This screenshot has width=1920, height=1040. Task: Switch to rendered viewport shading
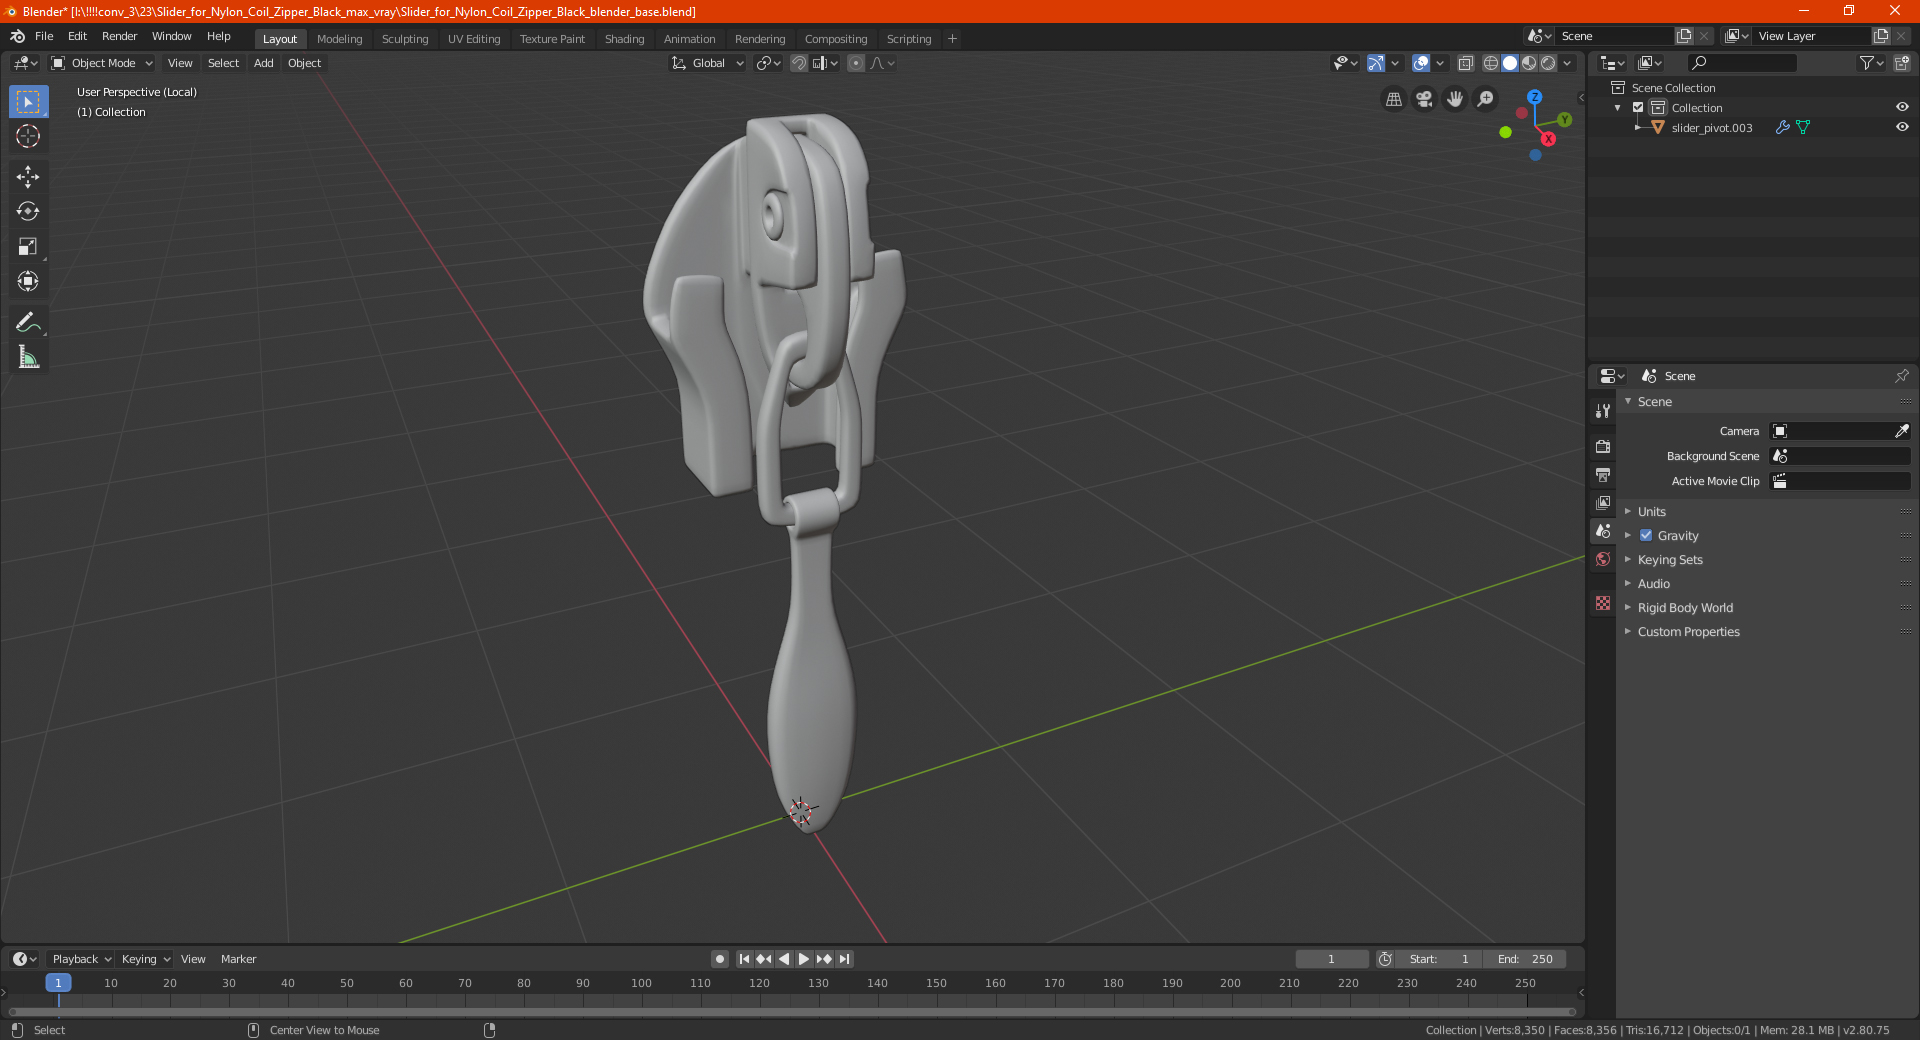pyautogui.click(x=1548, y=63)
